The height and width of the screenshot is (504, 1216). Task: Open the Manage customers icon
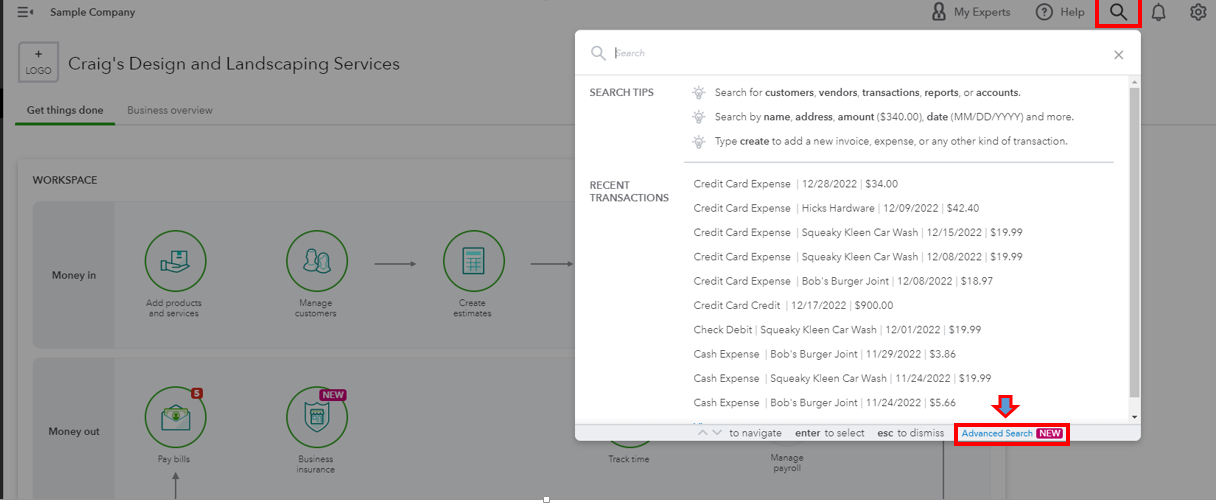(x=316, y=262)
